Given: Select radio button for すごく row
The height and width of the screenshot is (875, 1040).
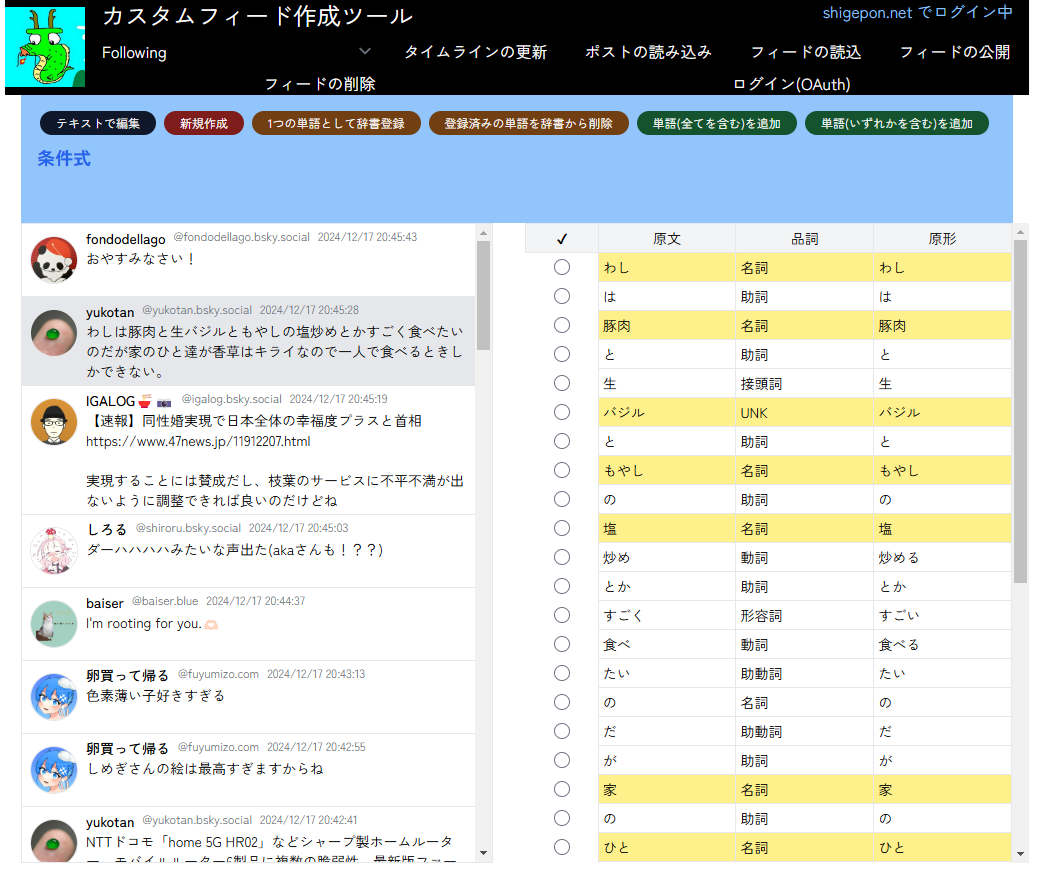Looking at the screenshot, I should [x=562, y=615].
